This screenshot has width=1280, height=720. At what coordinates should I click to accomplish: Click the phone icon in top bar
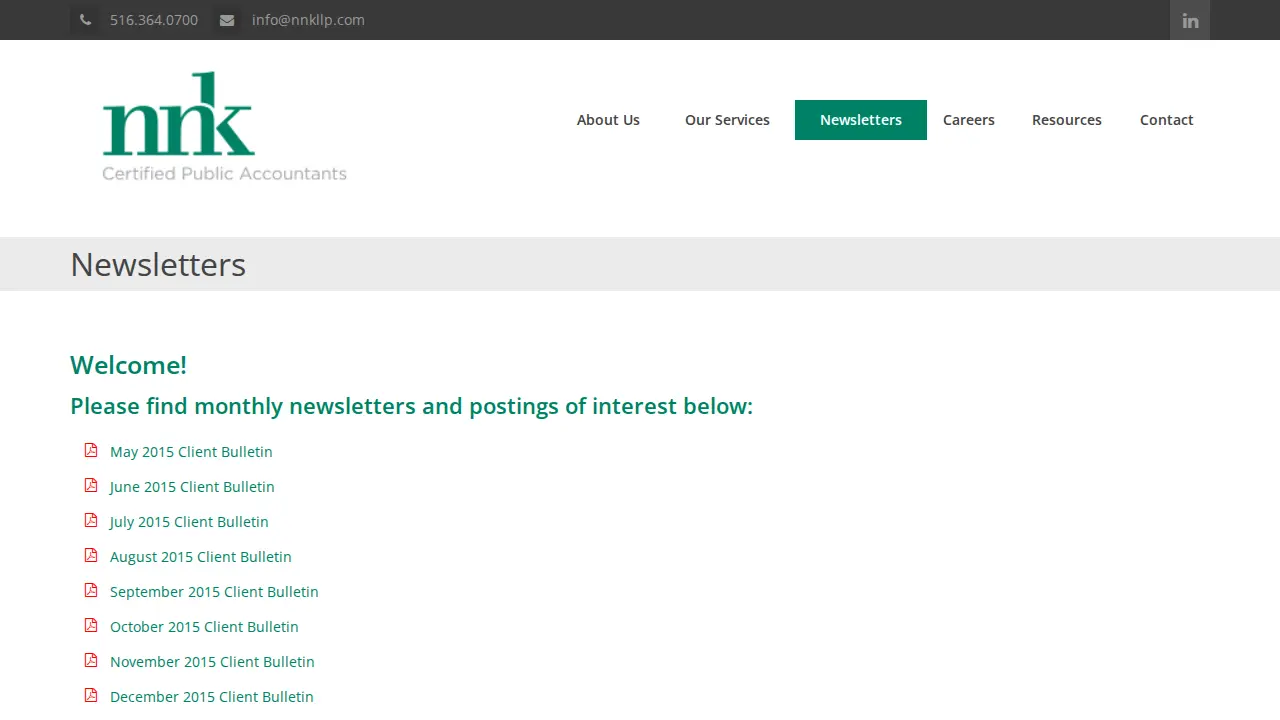click(x=85, y=20)
